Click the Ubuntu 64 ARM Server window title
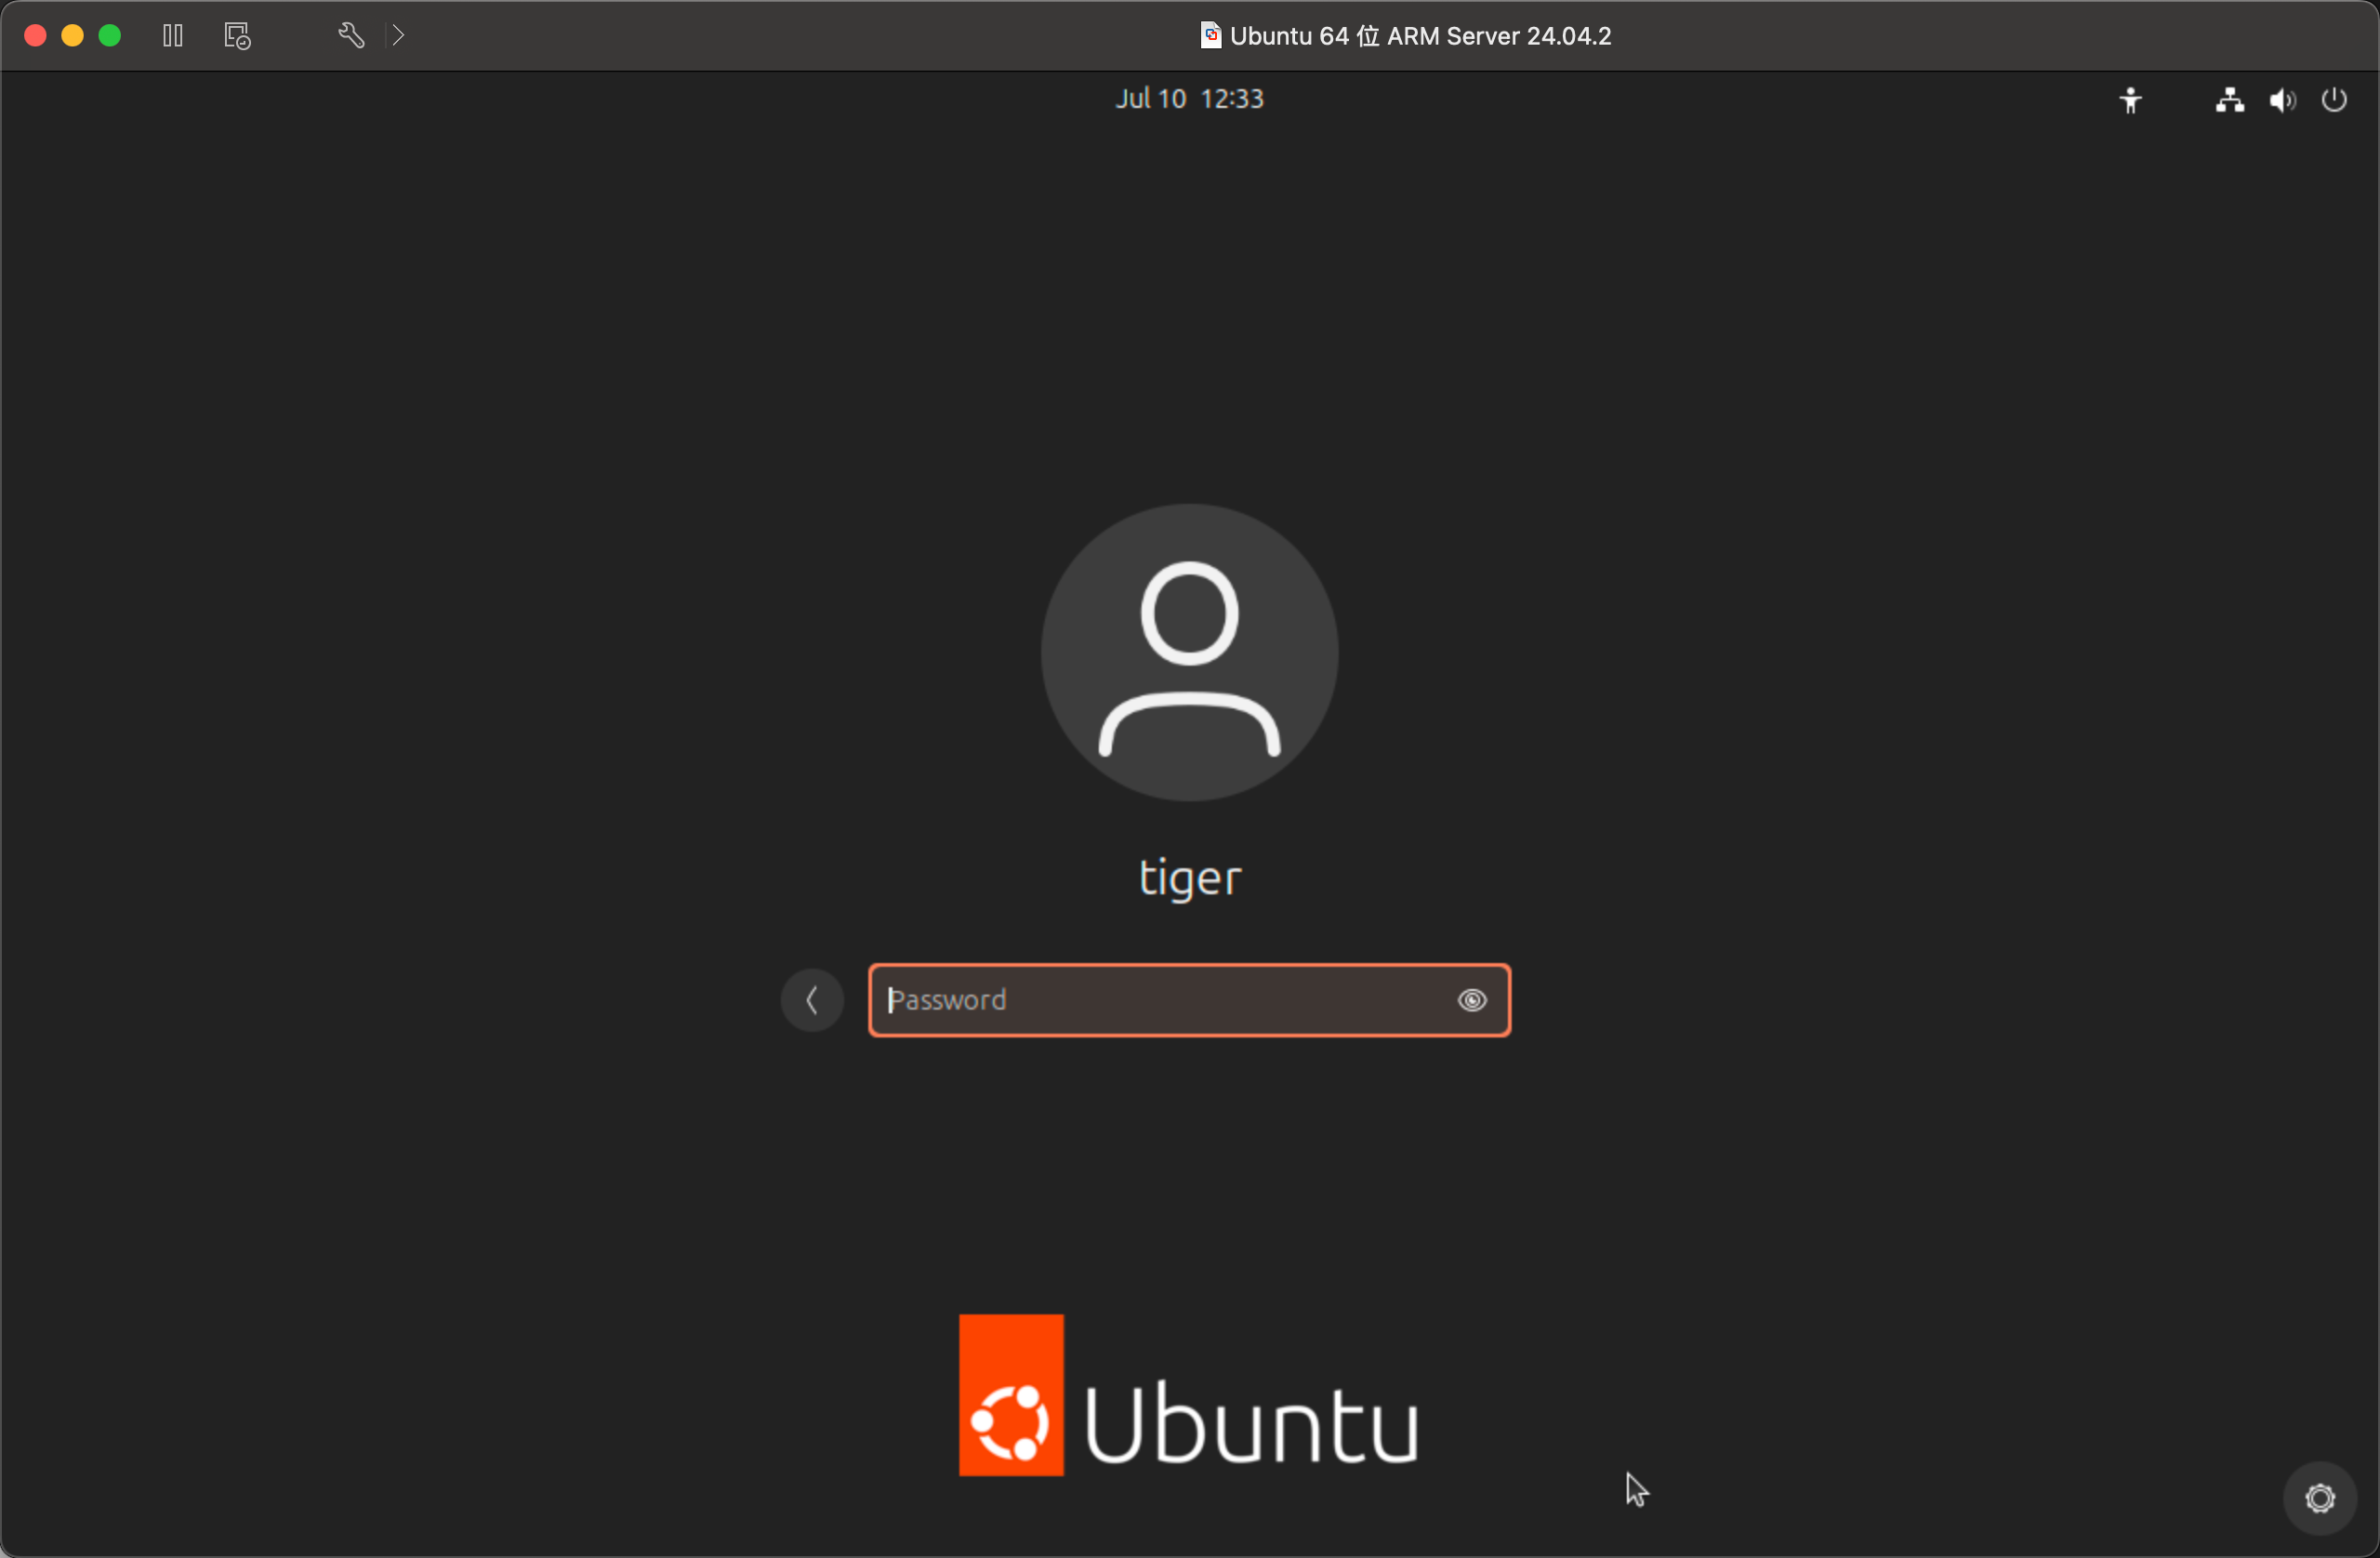The width and height of the screenshot is (2380, 1558). [x=1406, y=36]
